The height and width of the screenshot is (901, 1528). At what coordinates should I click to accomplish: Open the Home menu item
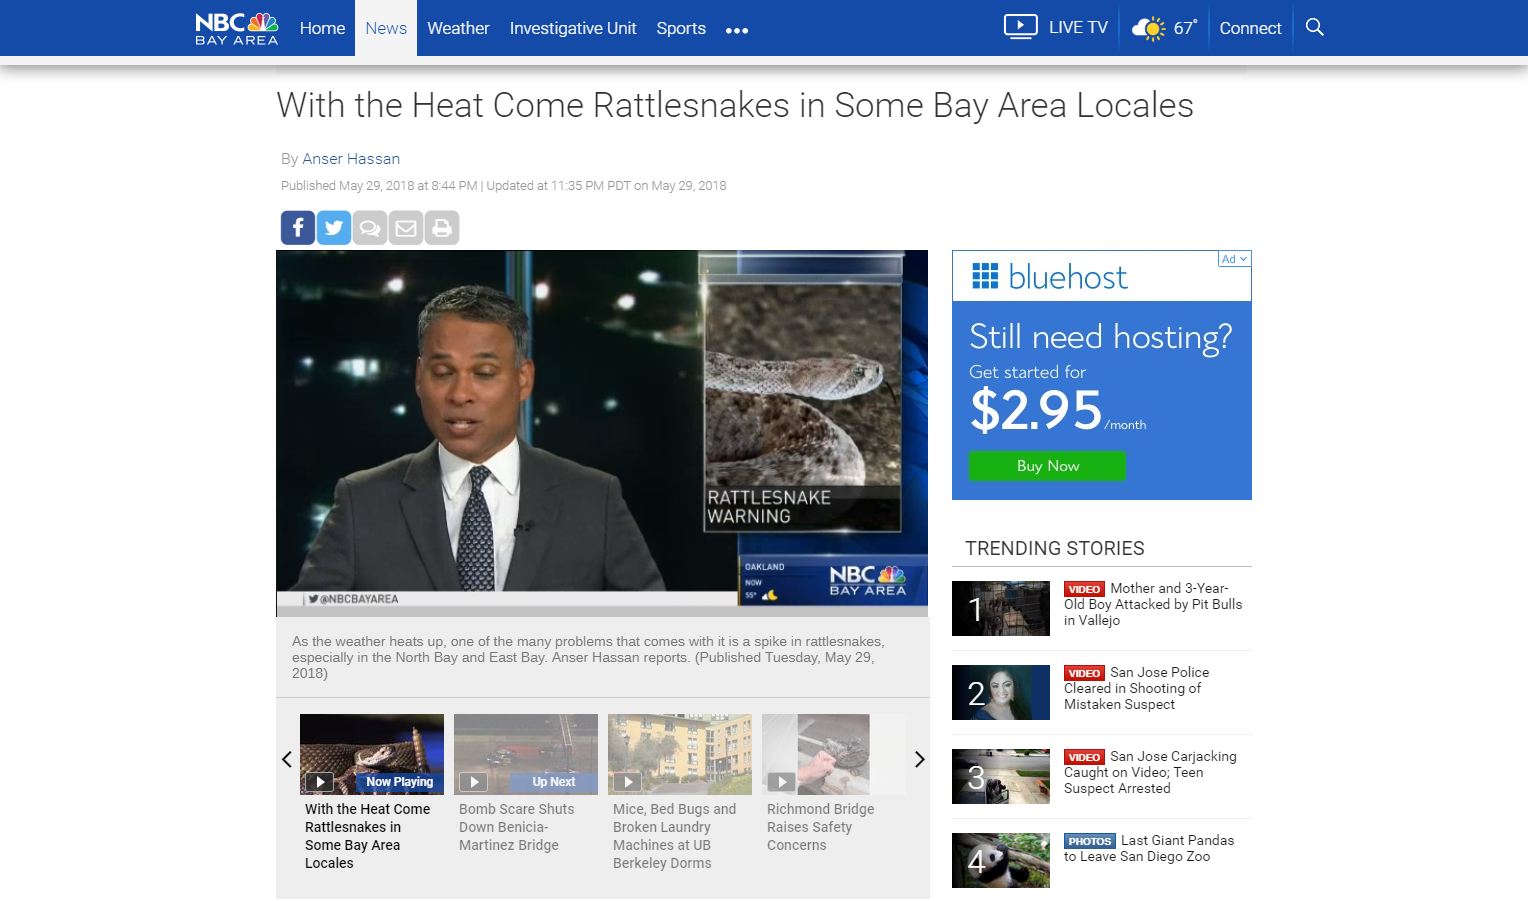click(x=322, y=28)
